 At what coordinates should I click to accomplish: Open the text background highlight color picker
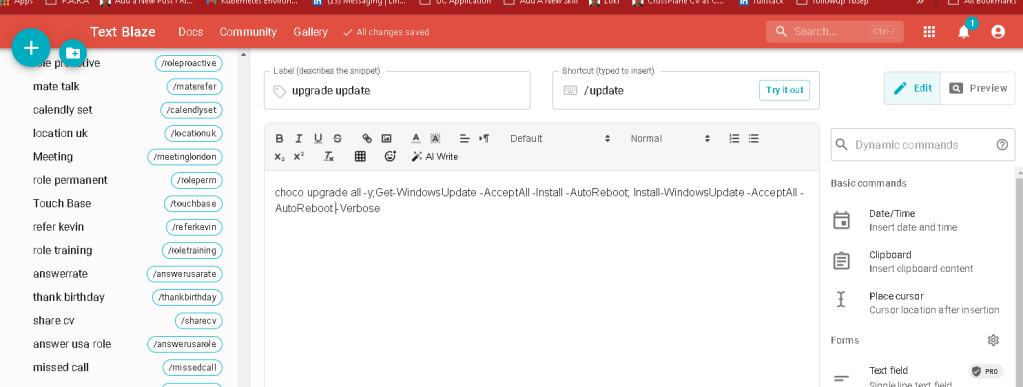point(435,138)
